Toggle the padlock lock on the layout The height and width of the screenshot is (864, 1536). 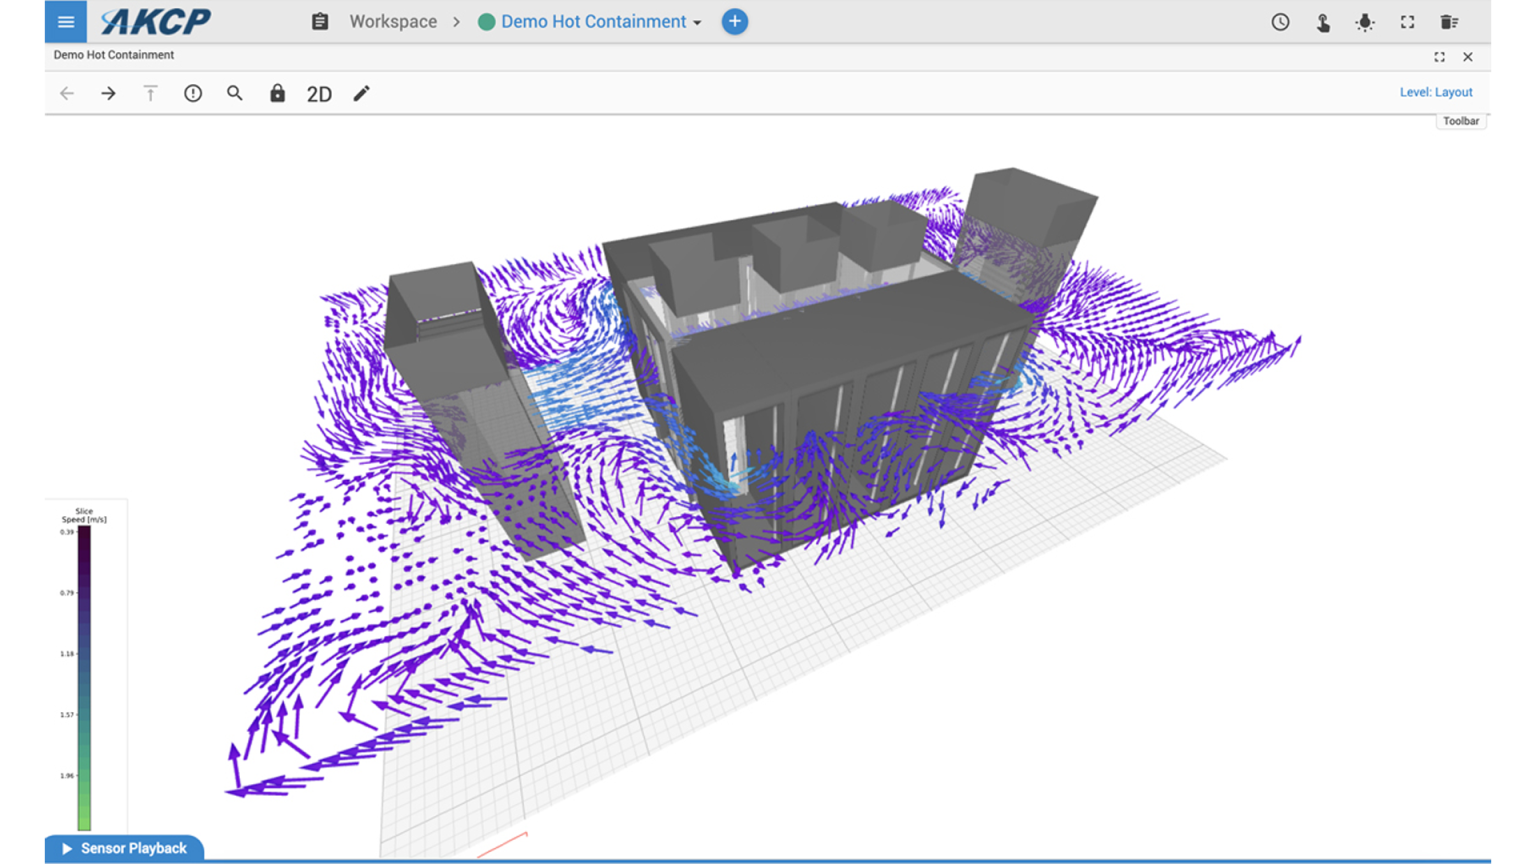coord(277,93)
